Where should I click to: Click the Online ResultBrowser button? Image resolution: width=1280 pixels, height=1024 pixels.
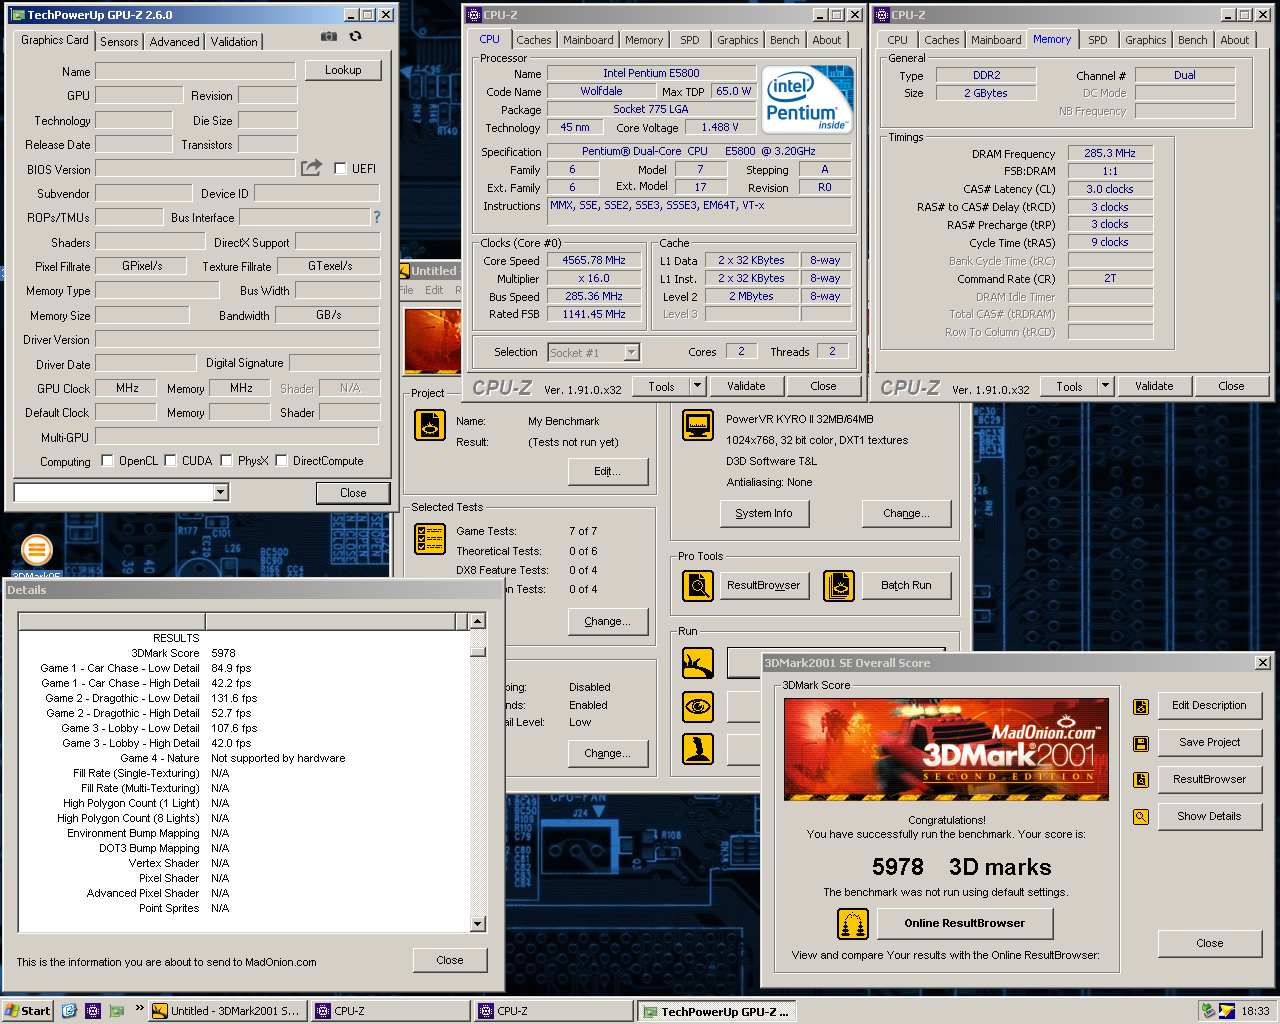point(965,923)
